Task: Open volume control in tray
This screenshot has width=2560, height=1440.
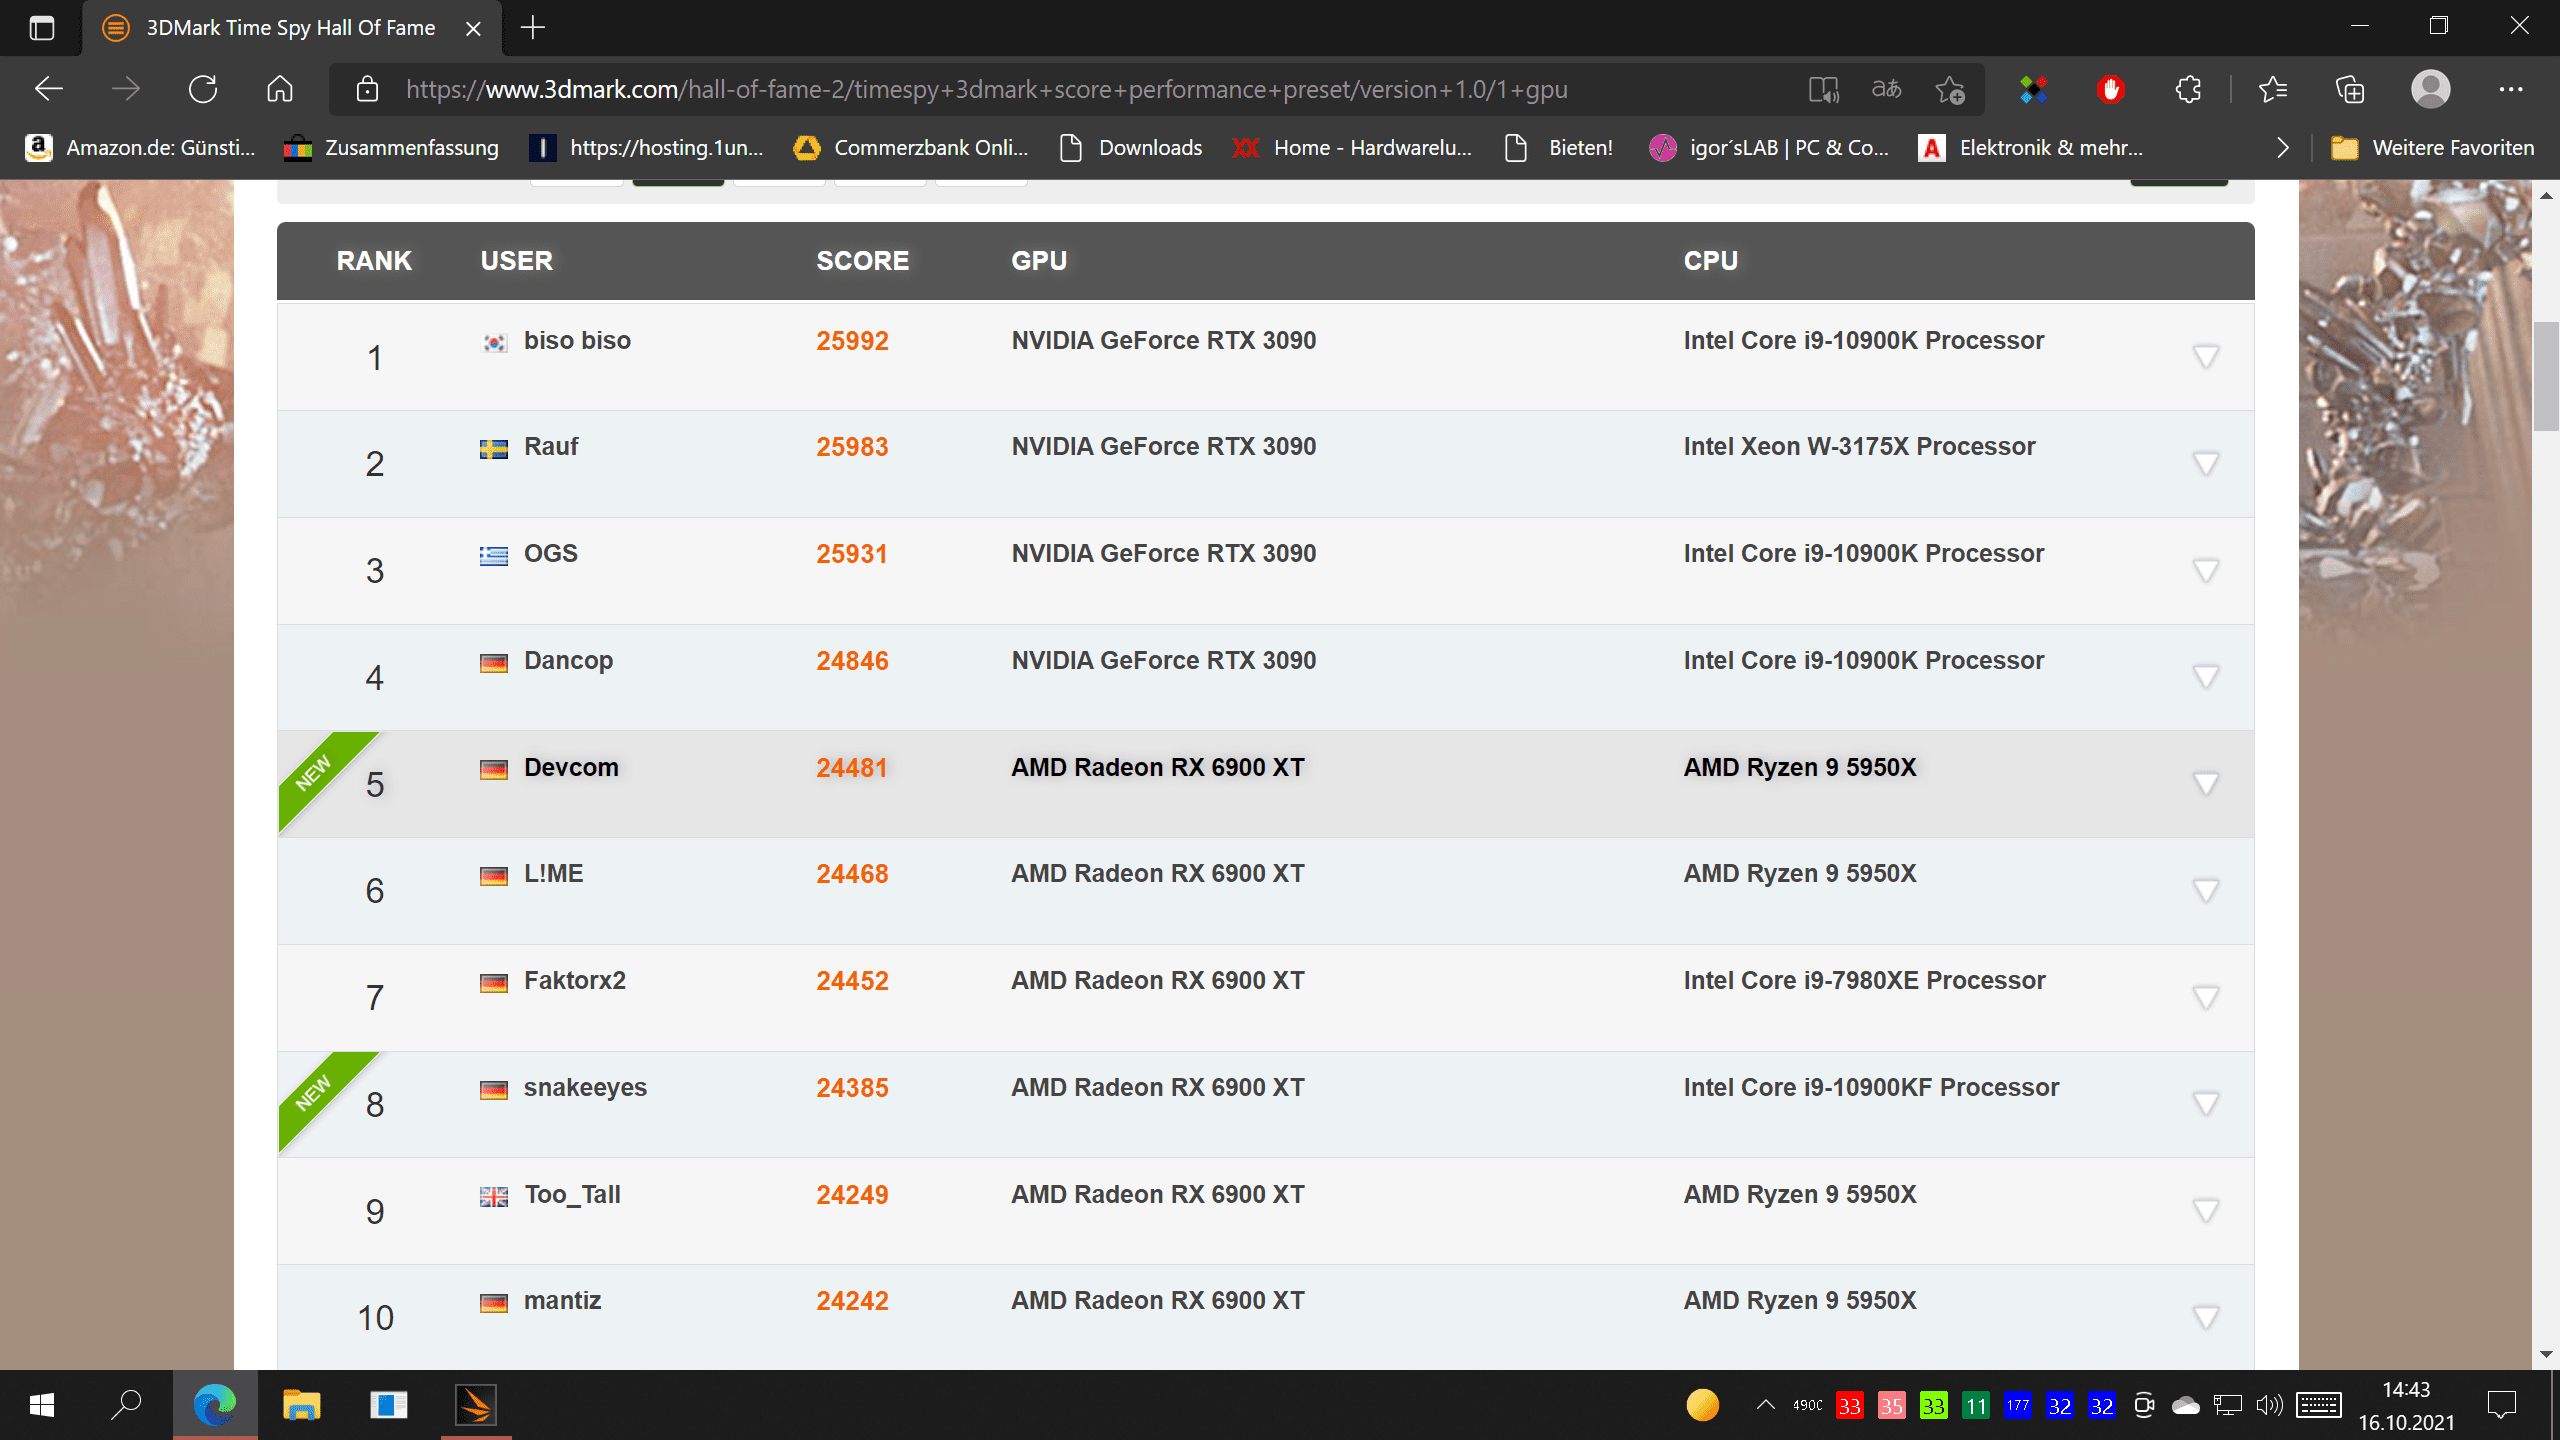Action: [x=2270, y=1405]
